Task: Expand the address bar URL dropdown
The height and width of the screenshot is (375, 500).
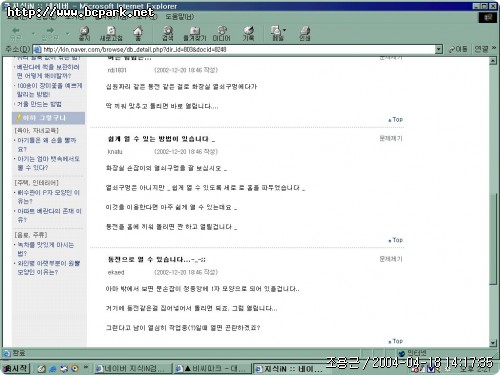Action: pos(439,49)
